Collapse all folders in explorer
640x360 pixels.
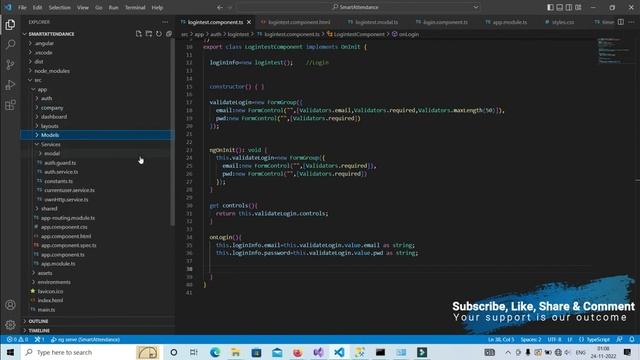(x=169, y=34)
